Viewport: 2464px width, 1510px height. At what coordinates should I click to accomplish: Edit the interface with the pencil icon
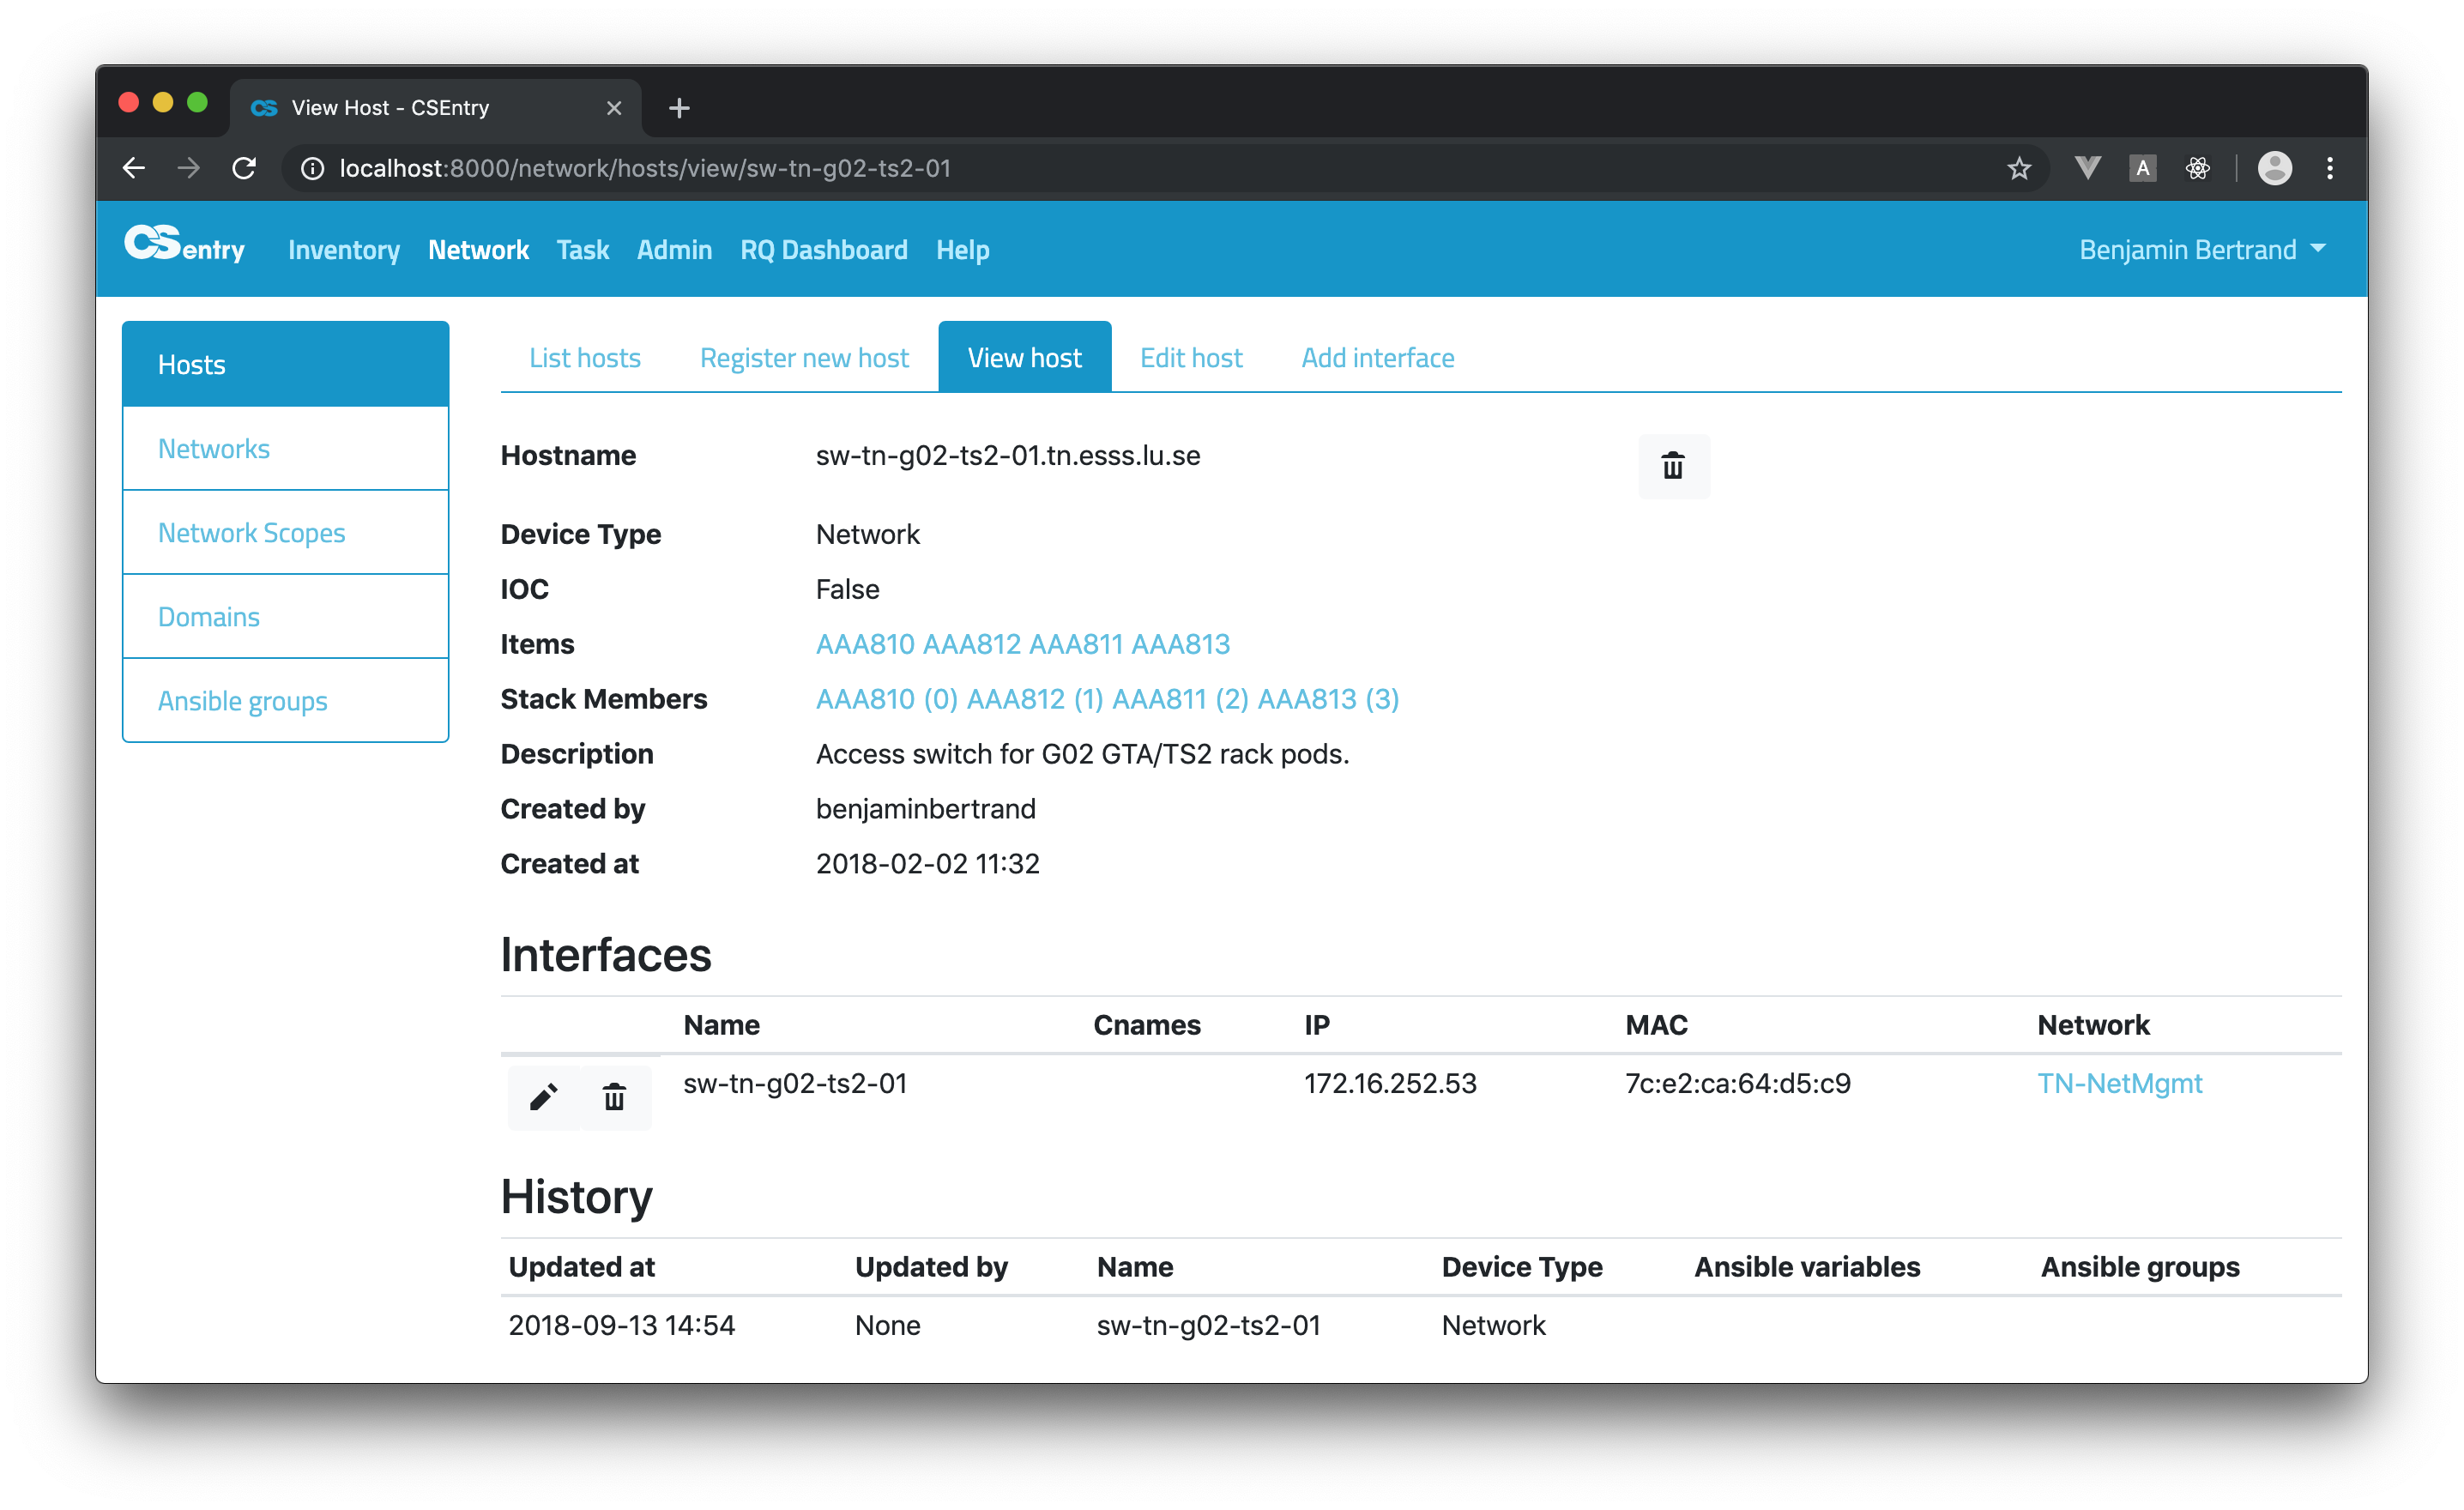[x=544, y=1097]
